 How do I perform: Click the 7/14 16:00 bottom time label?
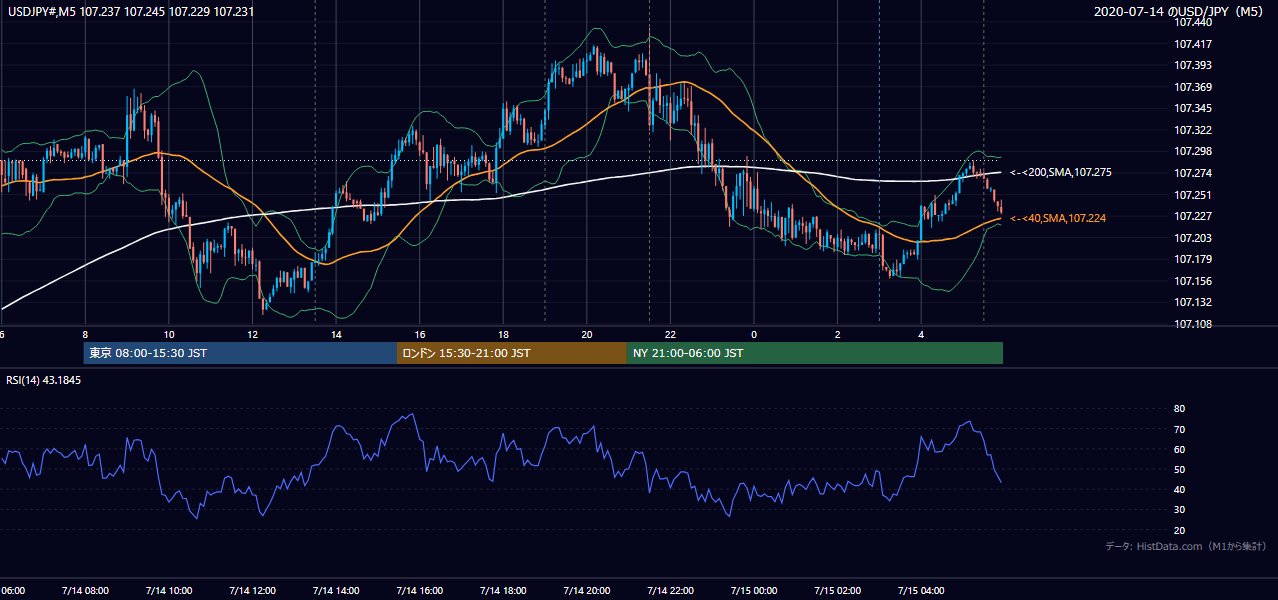coord(420,590)
